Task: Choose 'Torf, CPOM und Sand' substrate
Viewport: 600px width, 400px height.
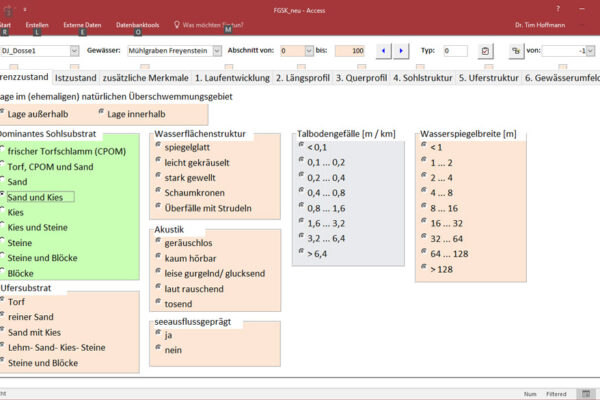Action: coord(47,167)
